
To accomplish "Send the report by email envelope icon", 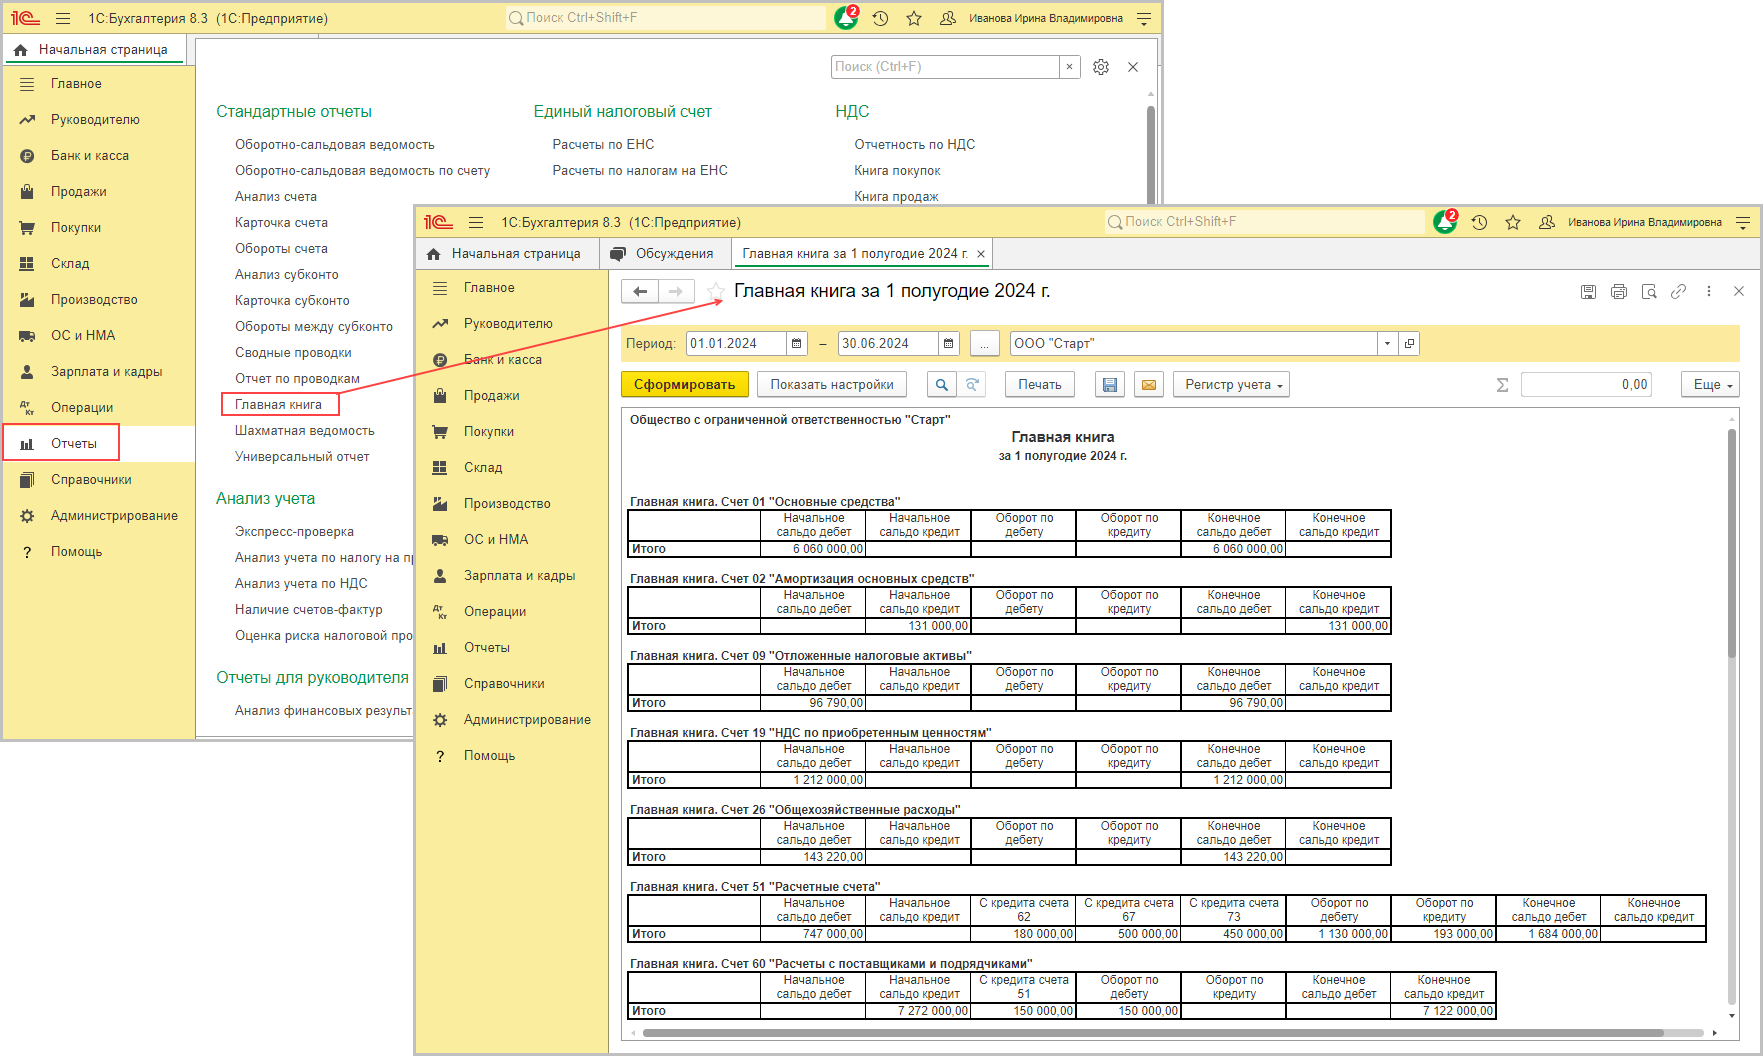I will click(x=1149, y=385).
